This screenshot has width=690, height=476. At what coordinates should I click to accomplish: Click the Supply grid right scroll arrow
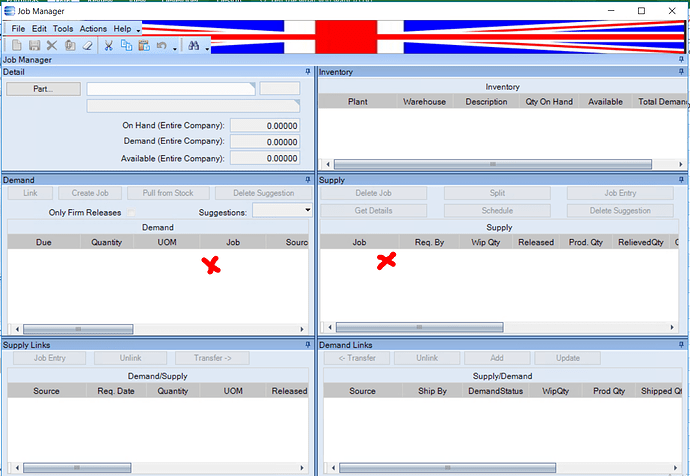tap(672, 327)
